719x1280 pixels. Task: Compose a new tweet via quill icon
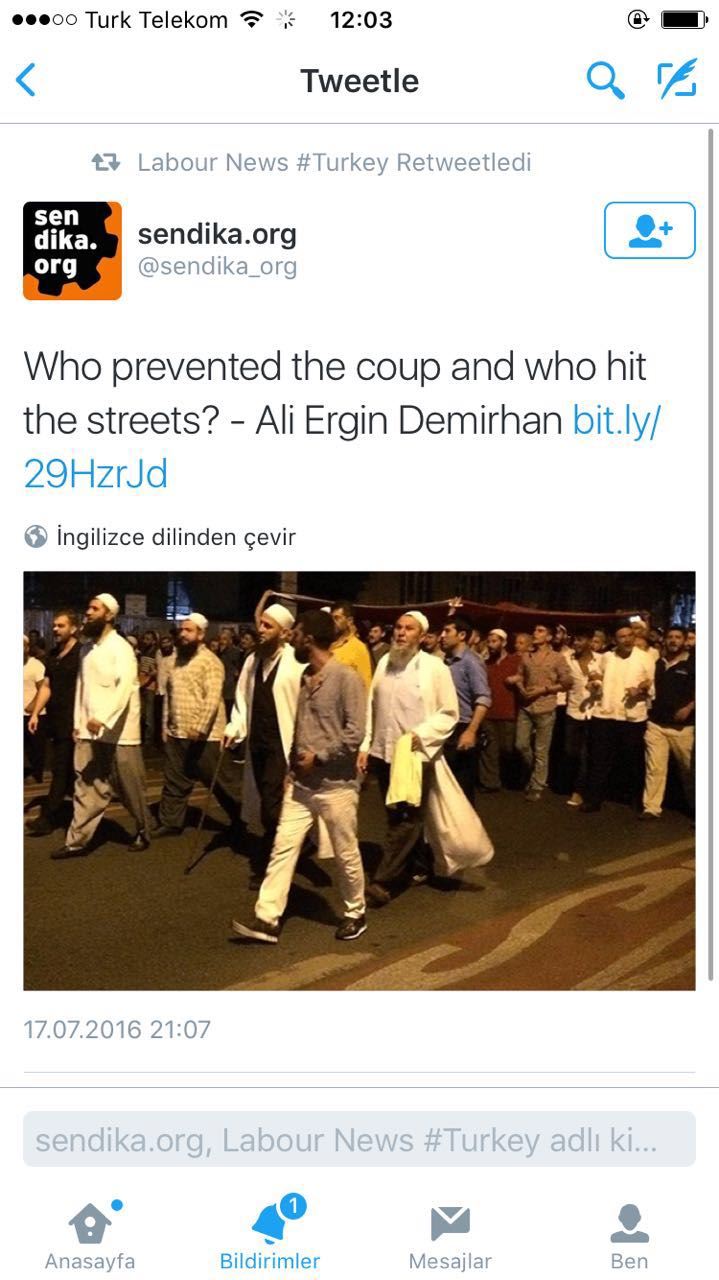click(x=677, y=79)
